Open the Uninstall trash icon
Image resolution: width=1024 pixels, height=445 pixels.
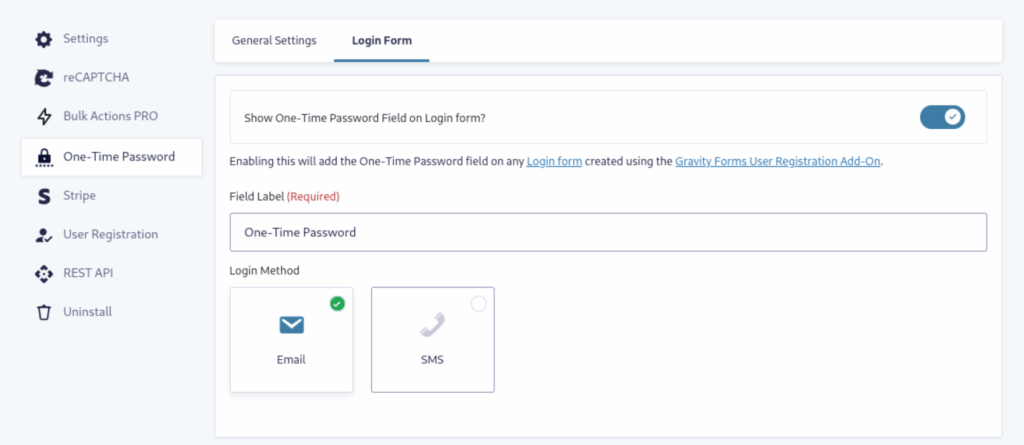tap(43, 312)
